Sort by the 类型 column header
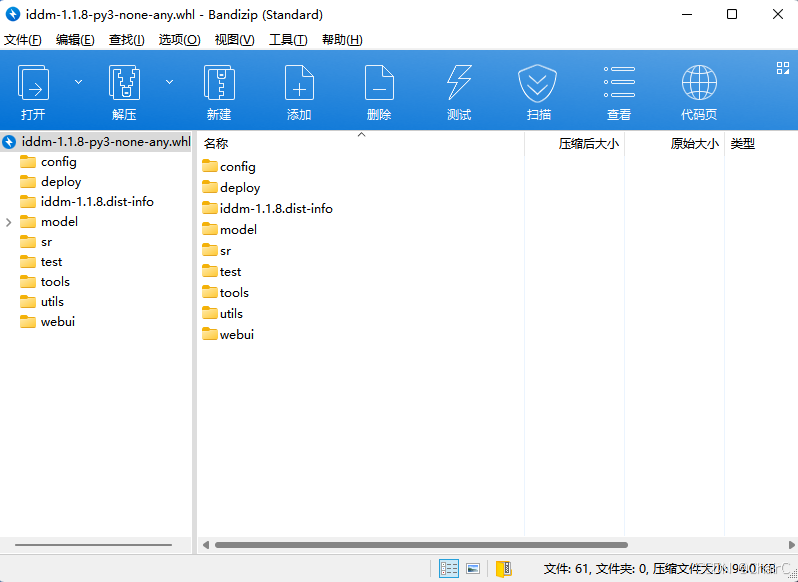Viewport: 798px width, 582px height. (x=761, y=143)
